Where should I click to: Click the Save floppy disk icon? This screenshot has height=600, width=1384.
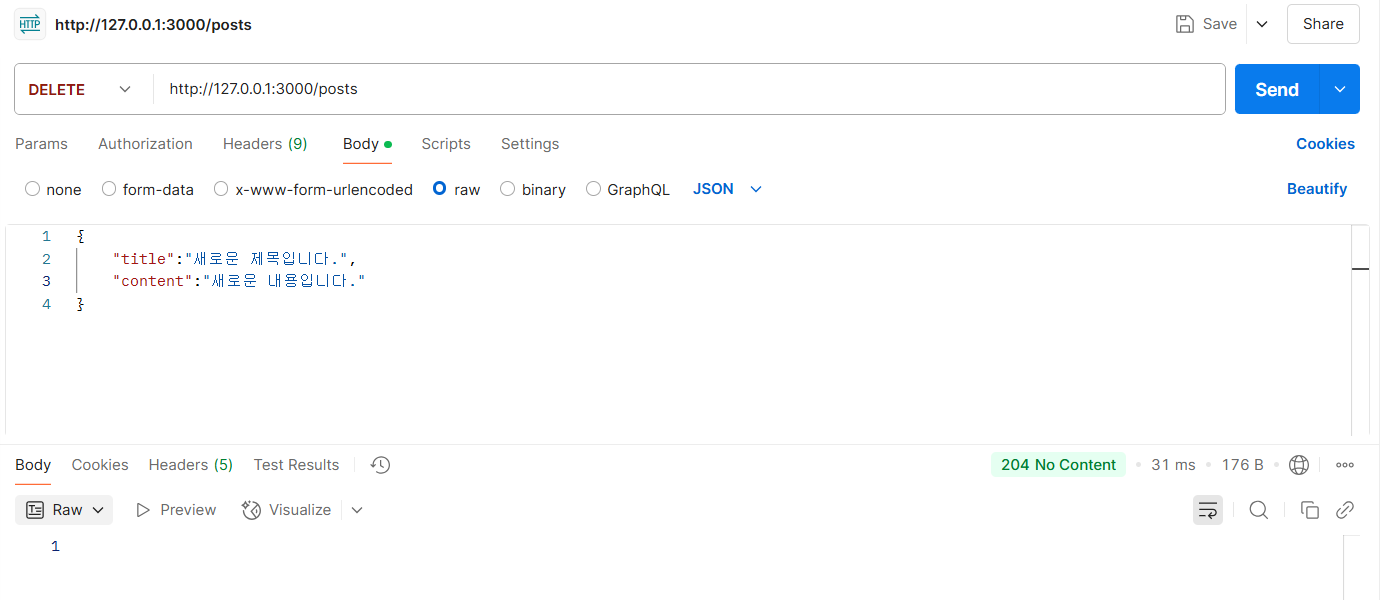tap(1185, 24)
